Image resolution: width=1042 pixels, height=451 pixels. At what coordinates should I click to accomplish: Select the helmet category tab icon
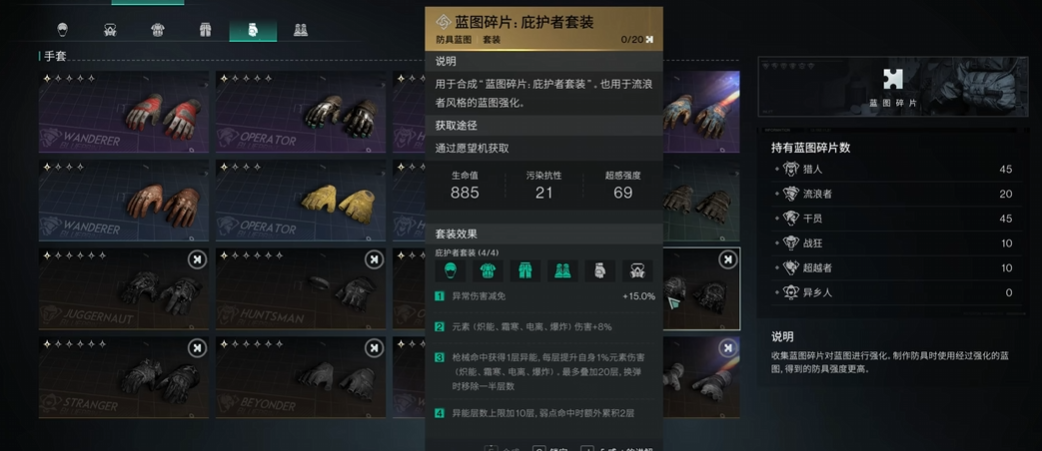[62, 30]
